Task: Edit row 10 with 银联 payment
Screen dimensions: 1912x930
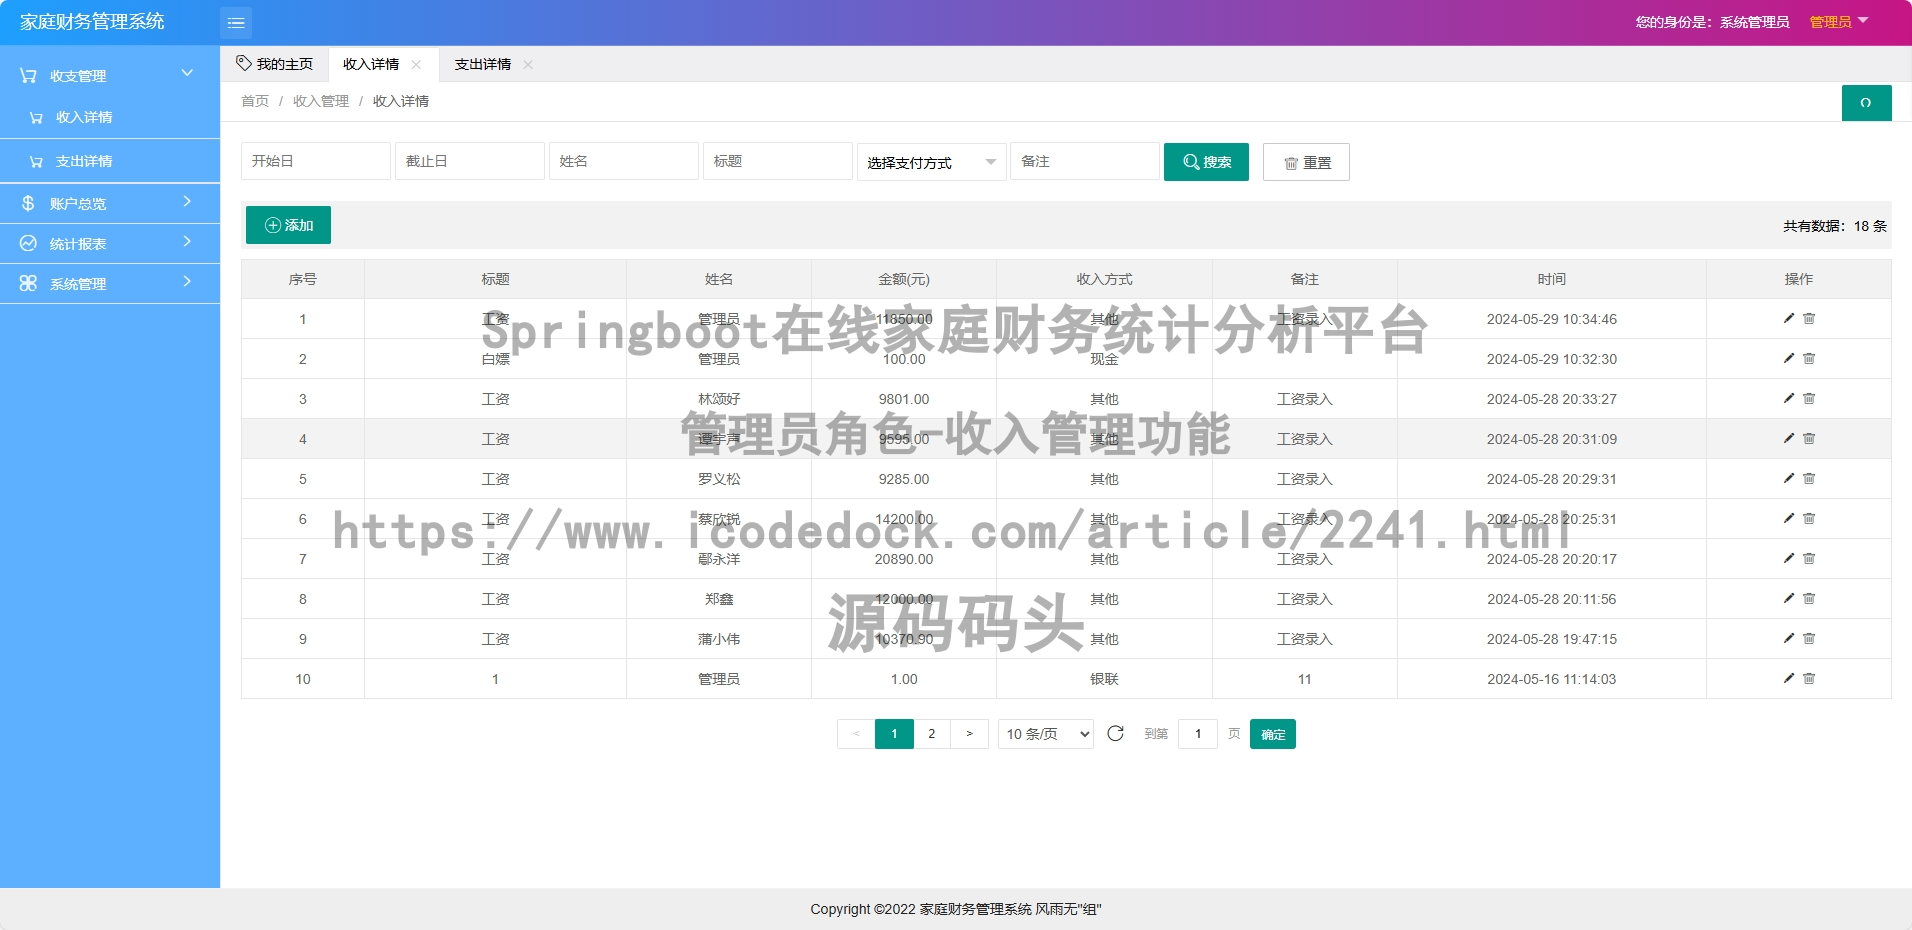Action: pyautogui.click(x=1789, y=678)
